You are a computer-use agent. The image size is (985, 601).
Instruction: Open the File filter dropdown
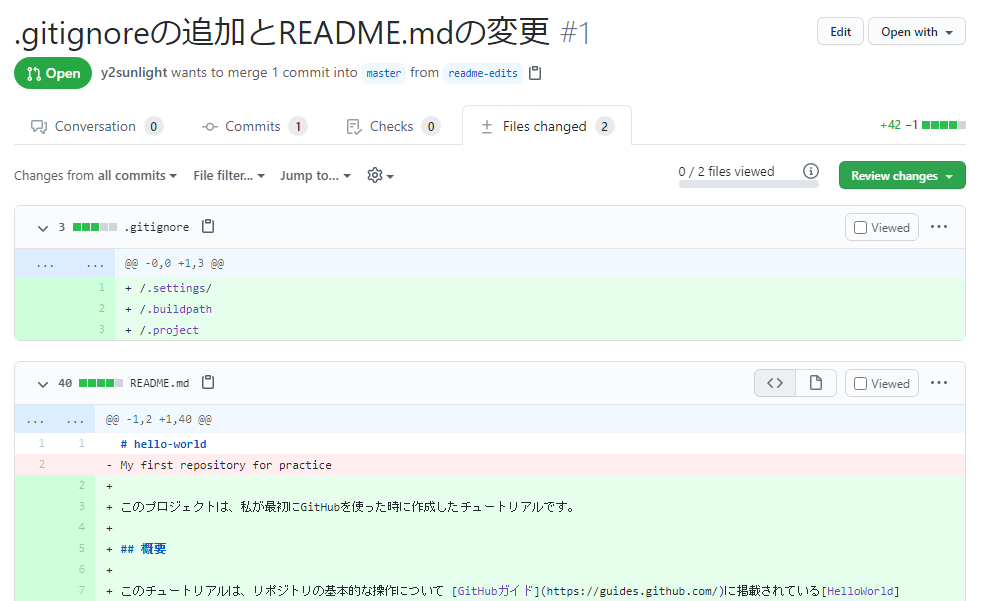click(229, 176)
